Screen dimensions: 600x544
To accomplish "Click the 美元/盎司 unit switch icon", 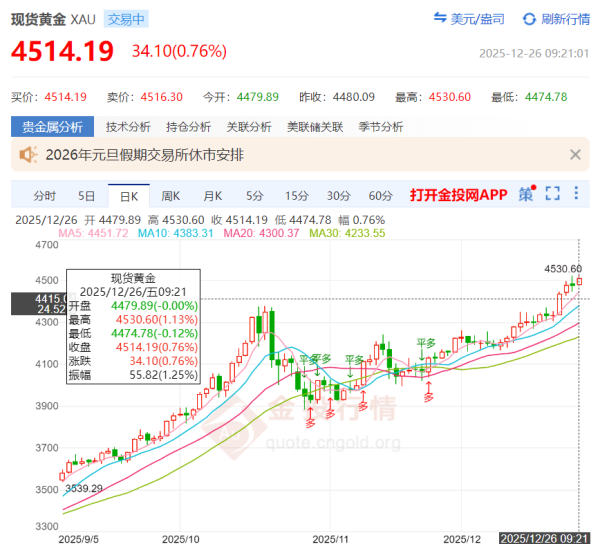I will tap(440, 18).
